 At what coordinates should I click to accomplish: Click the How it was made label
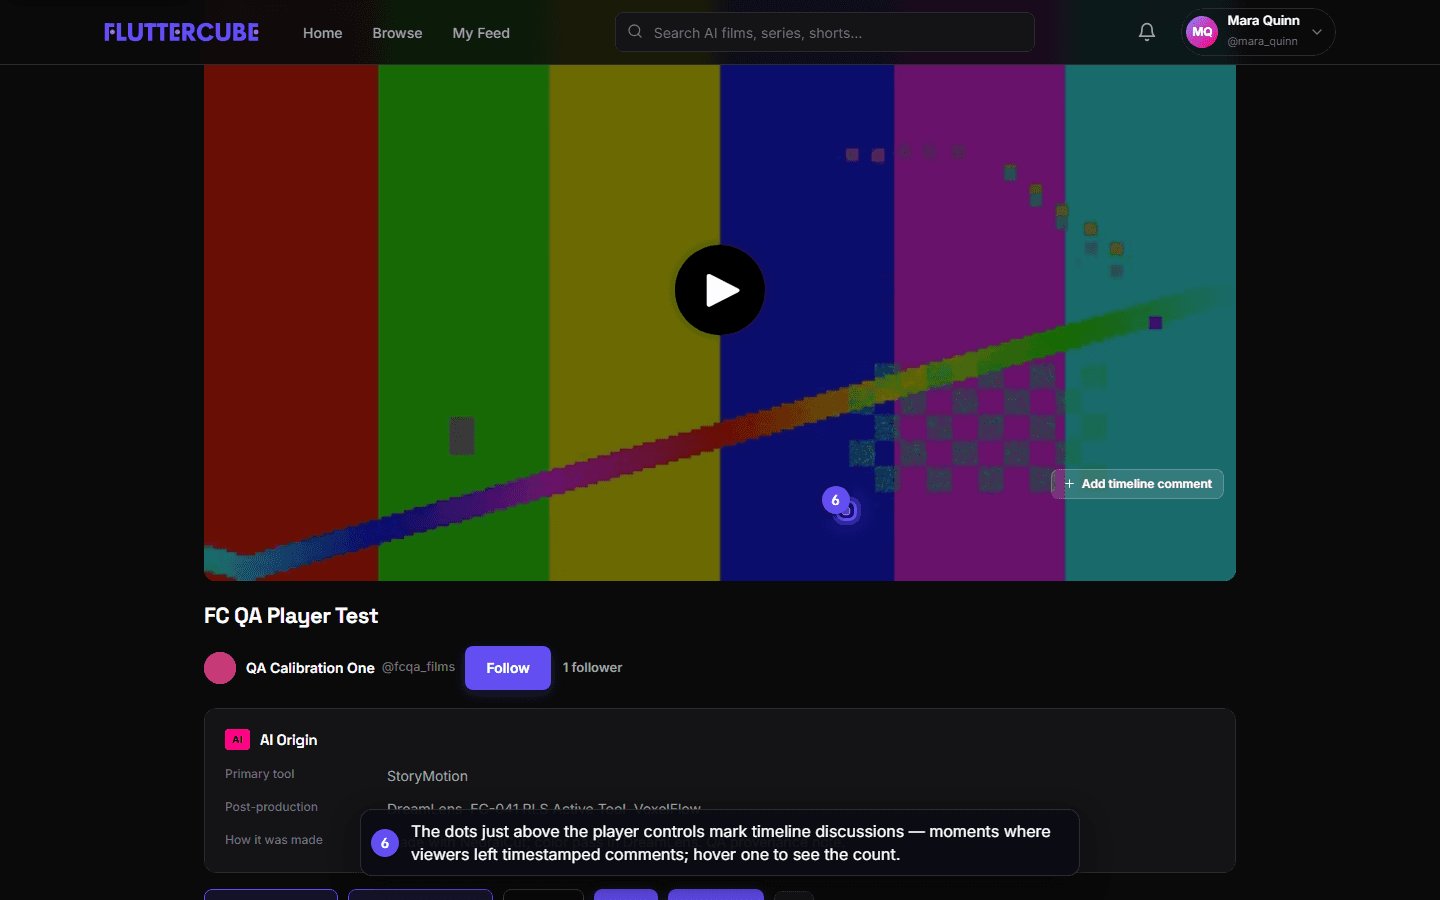[x=274, y=840]
